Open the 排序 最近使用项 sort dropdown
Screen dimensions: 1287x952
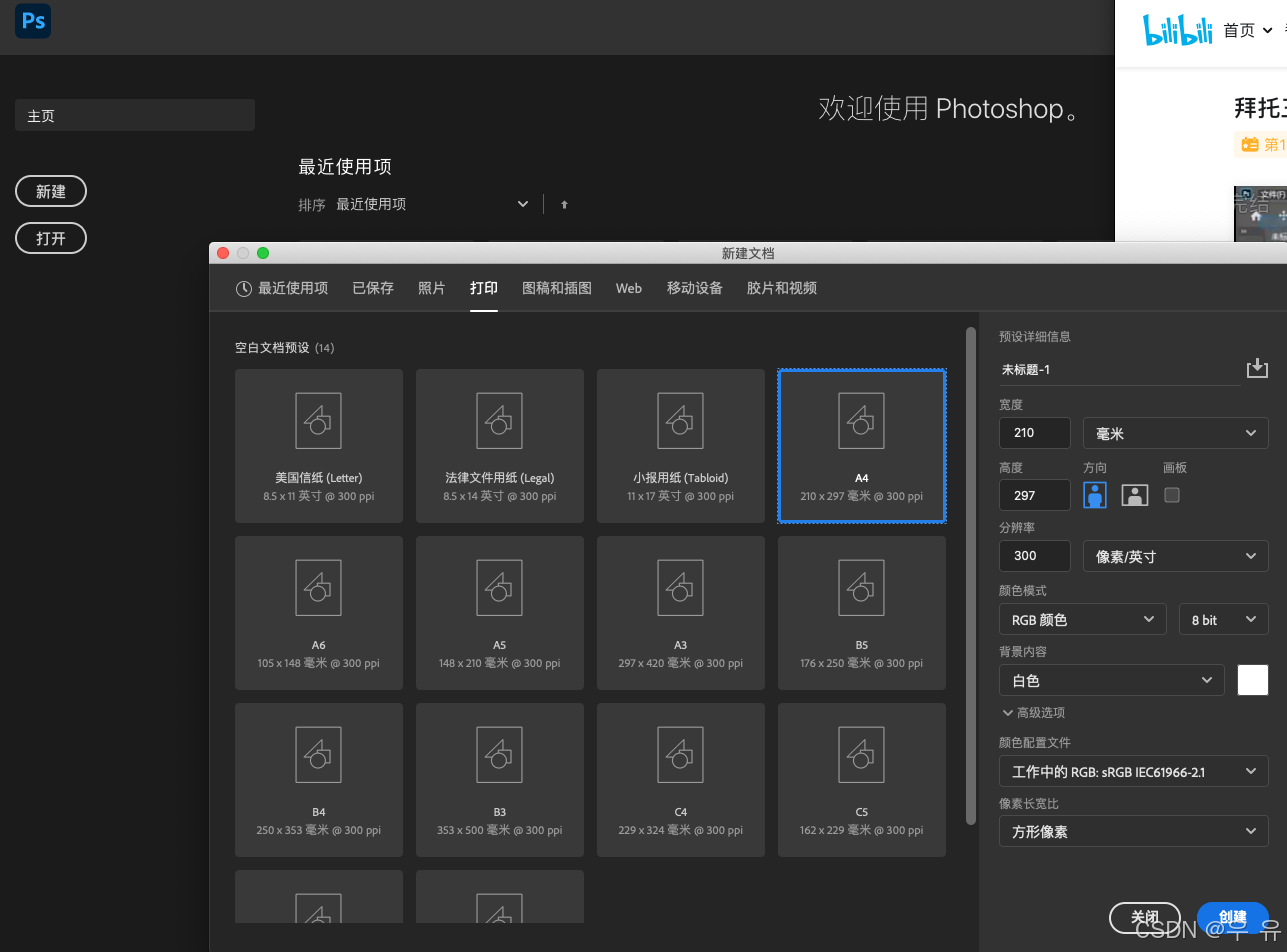pos(432,204)
